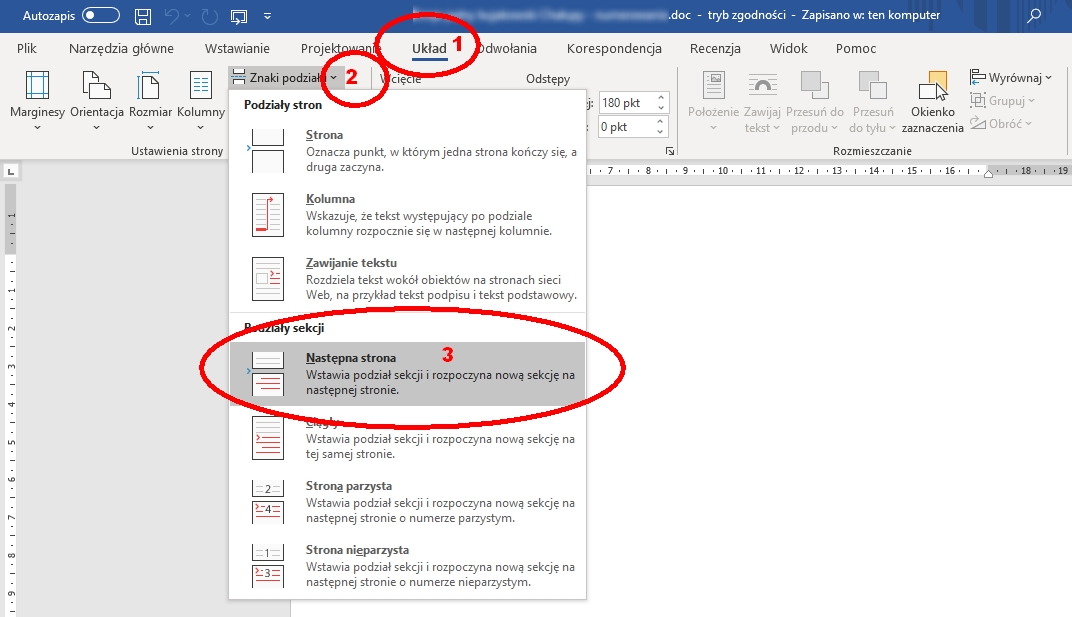Click the Strona nieparzysta section icon
This screenshot has height=617, width=1072.
pos(267,566)
